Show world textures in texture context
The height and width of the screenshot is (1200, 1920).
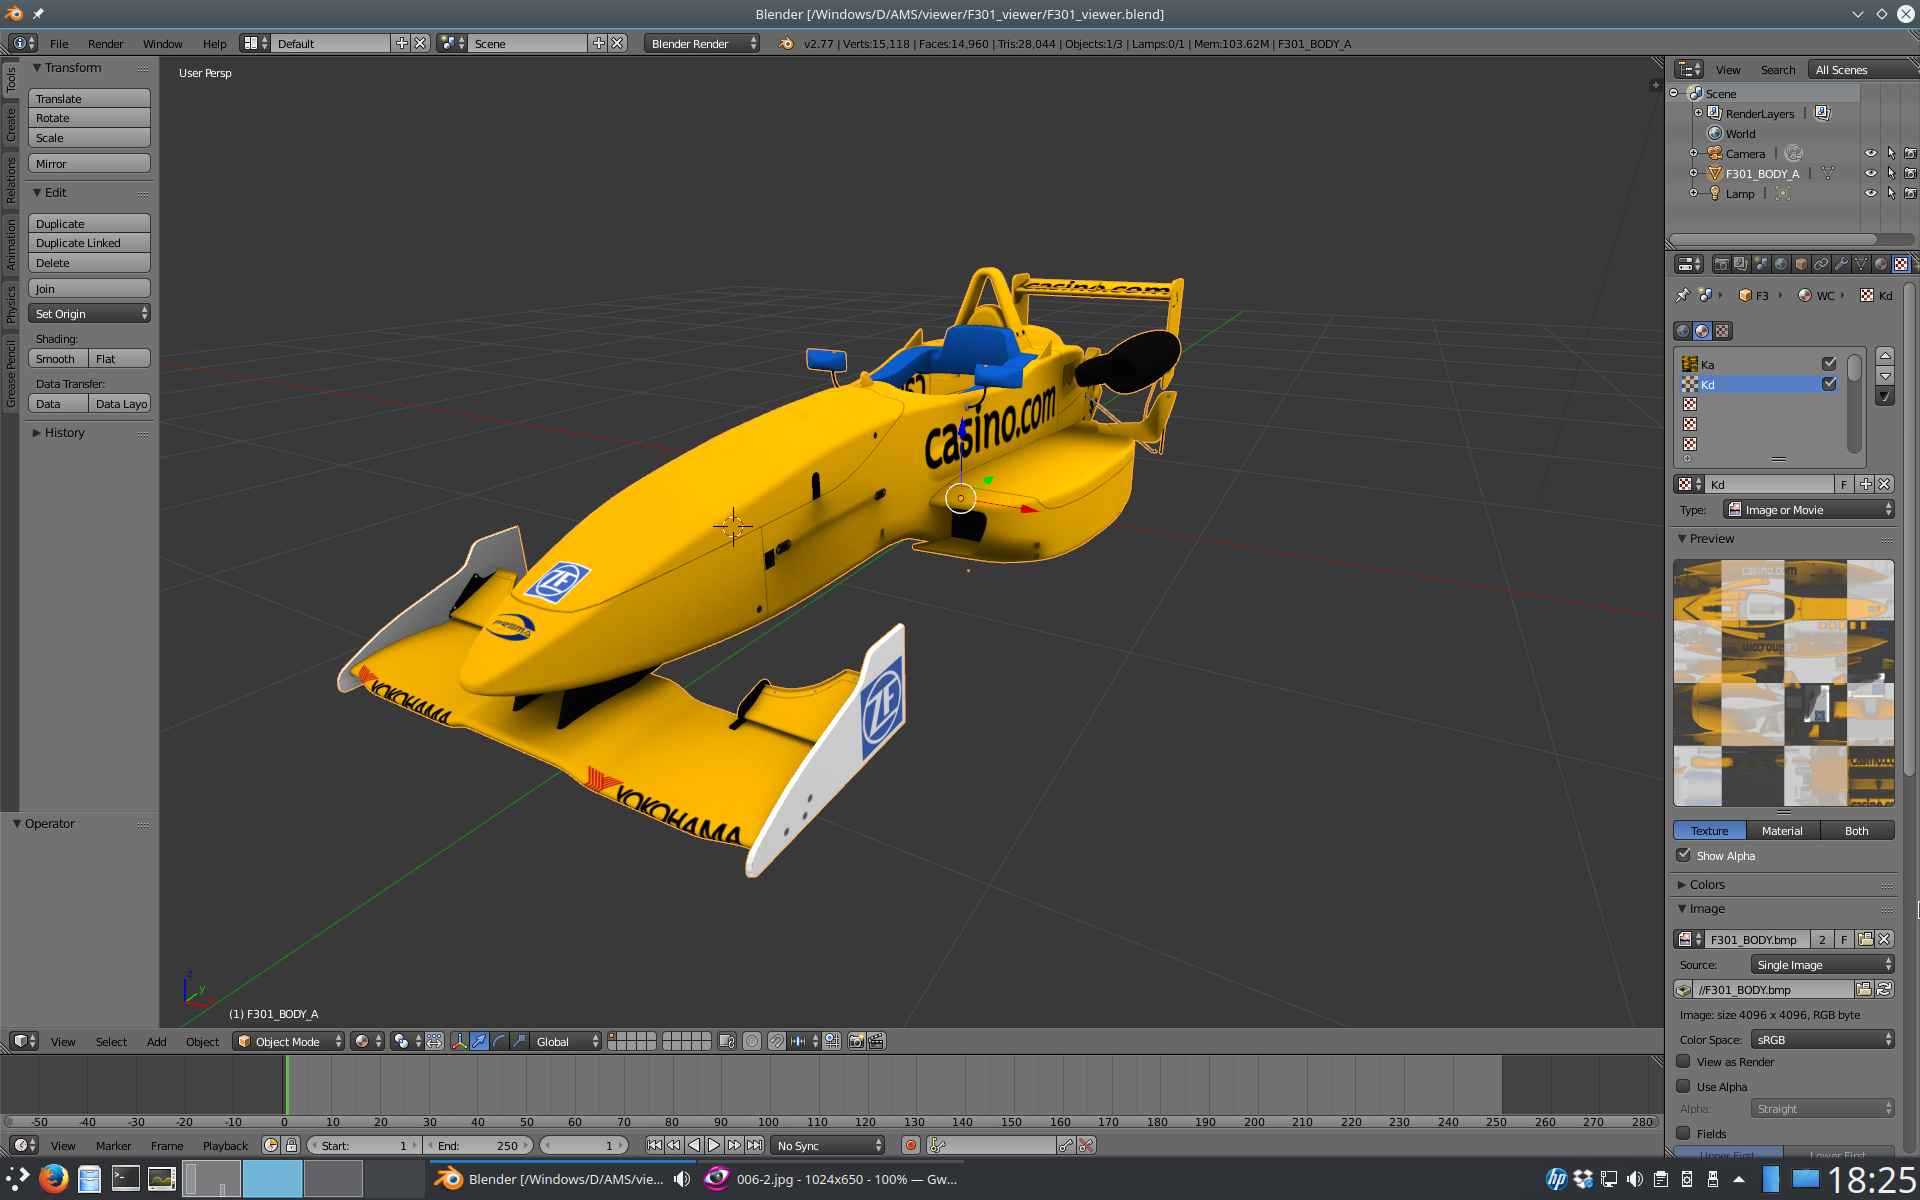tap(1683, 331)
